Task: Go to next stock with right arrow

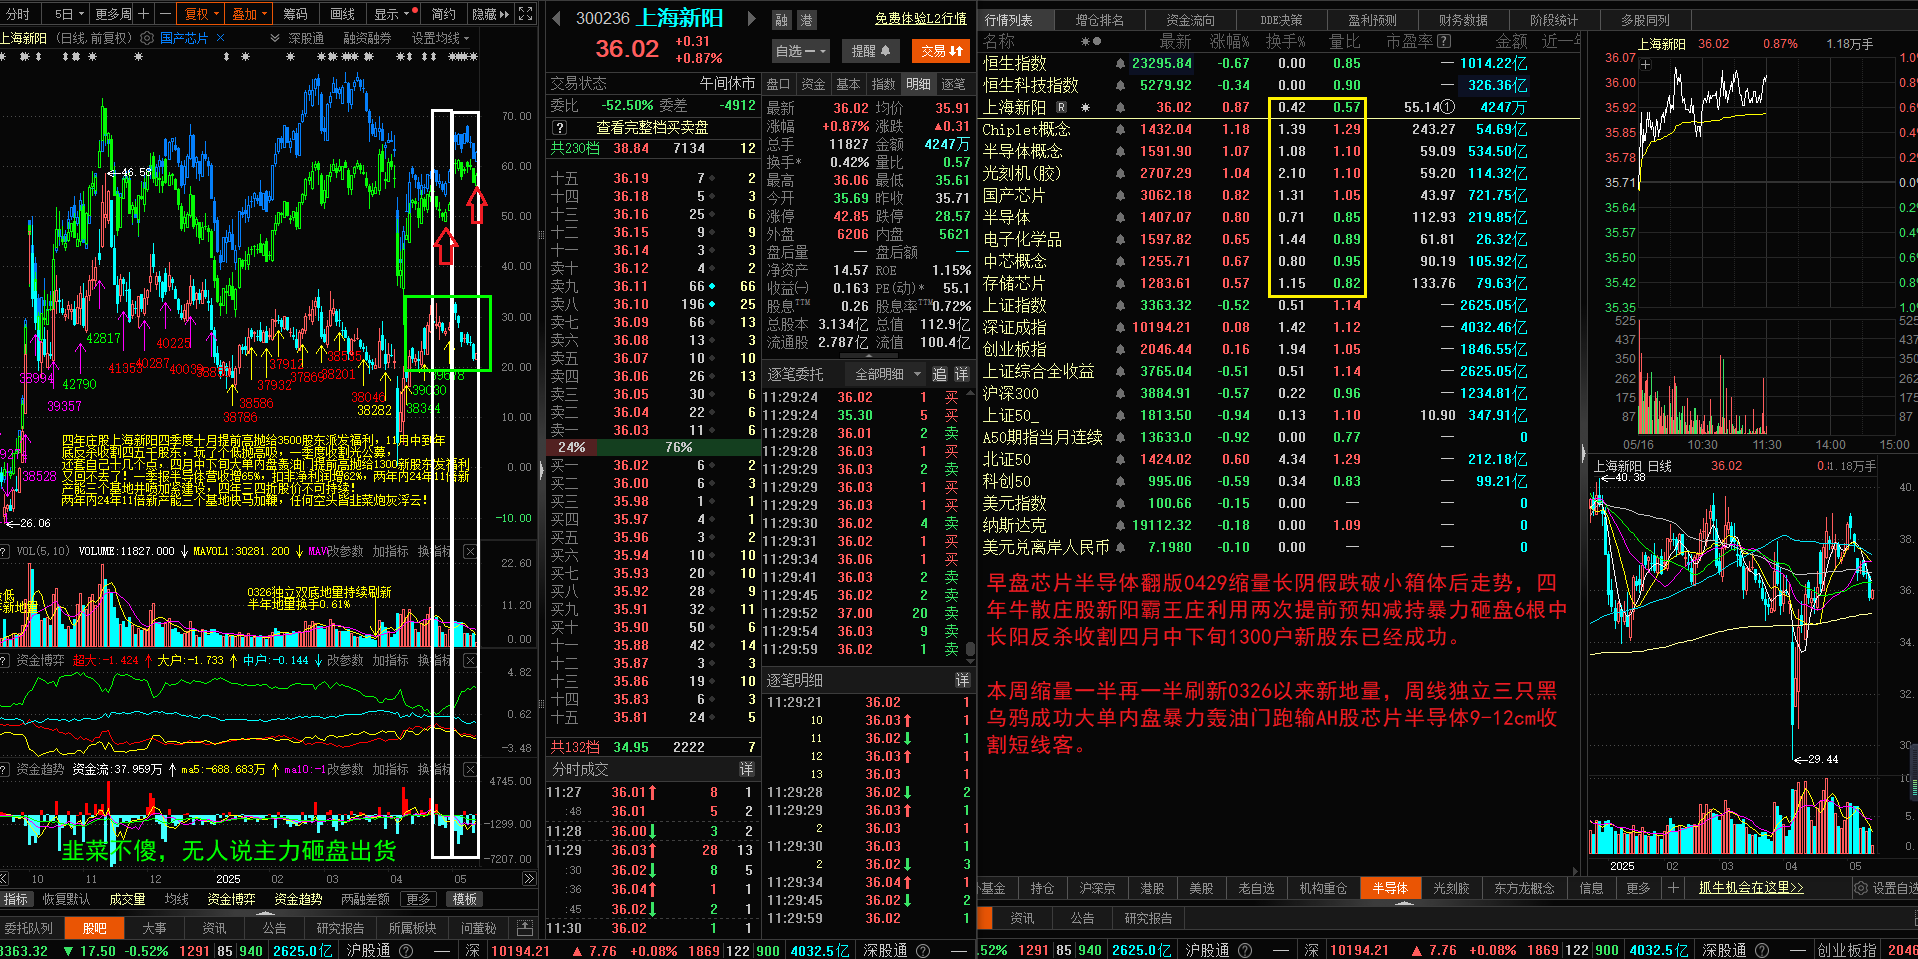Action: [x=751, y=18]
